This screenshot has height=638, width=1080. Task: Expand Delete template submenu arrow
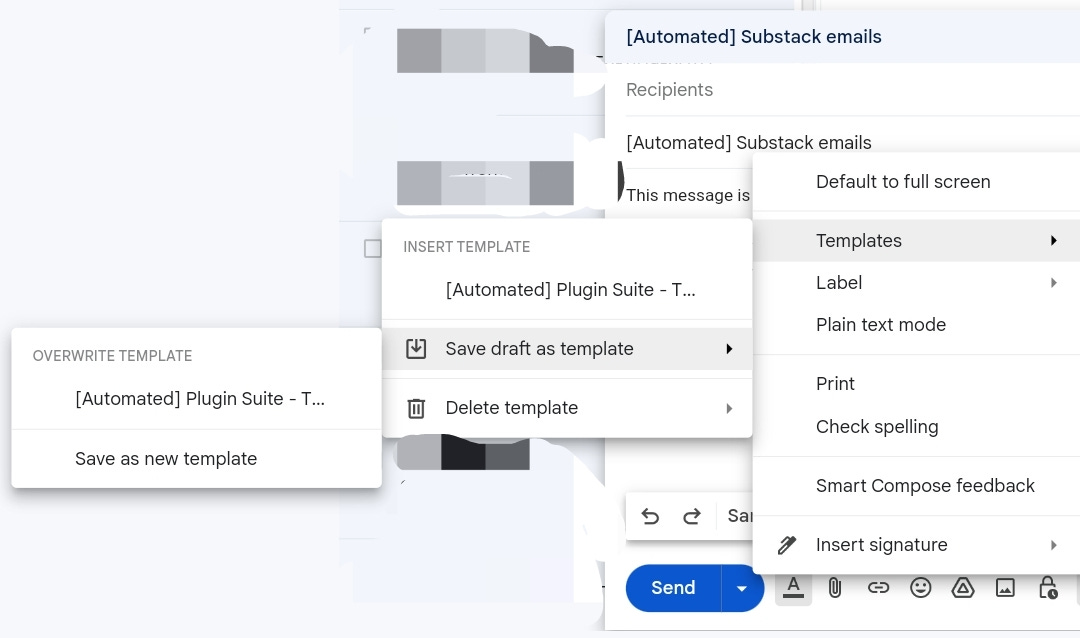click(x=729, y=409)
